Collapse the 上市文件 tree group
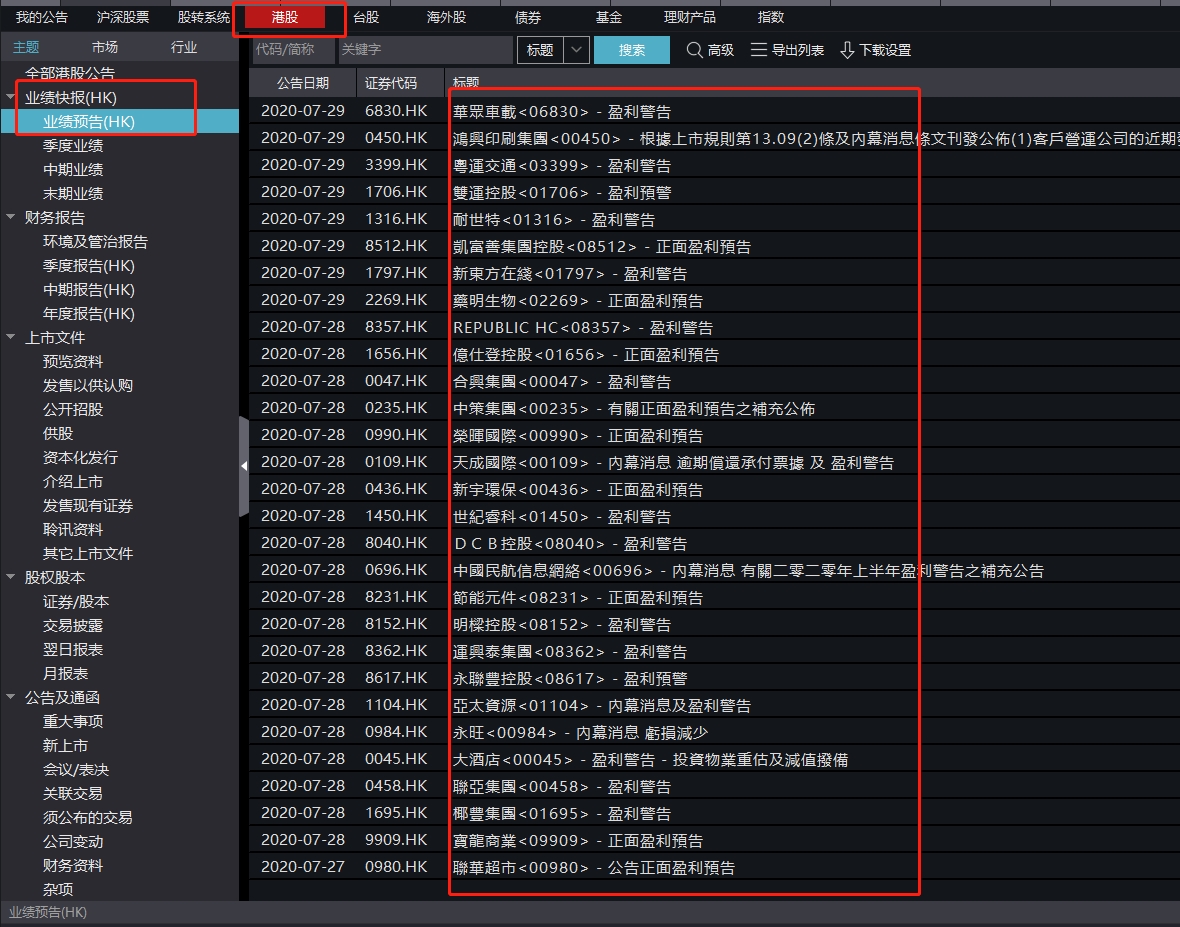This screenshot has width=1180, height=927. [11, 337]
